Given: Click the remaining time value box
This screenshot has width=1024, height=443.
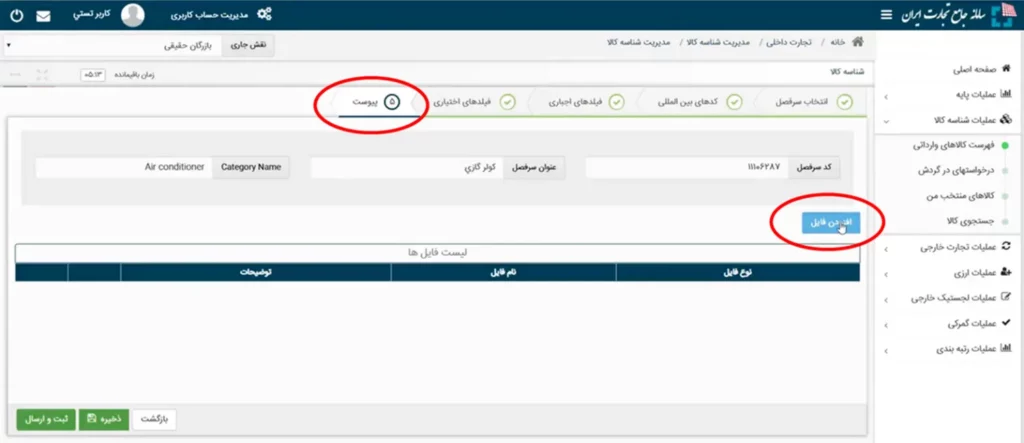Looking at the screenshot, I should (x=92, y=74).
